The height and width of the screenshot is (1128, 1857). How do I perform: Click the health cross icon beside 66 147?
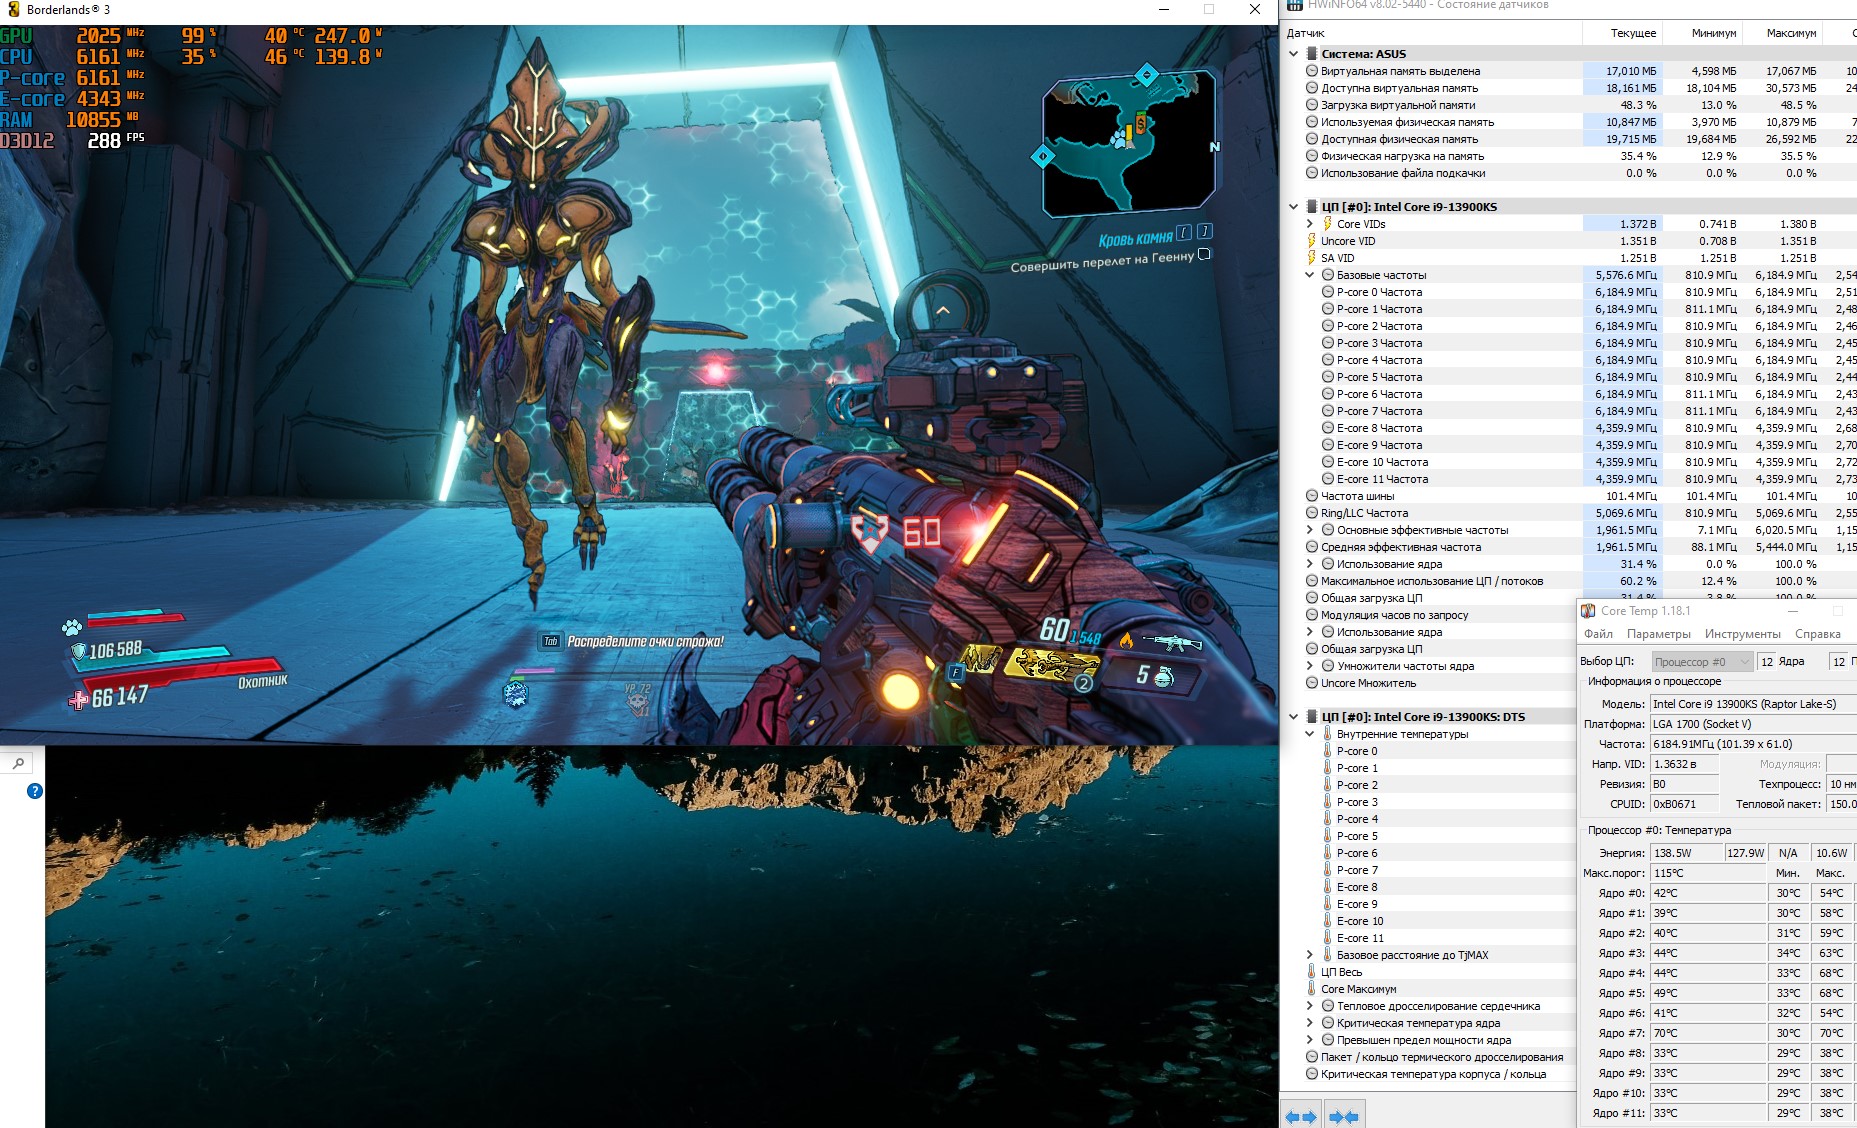(78, 701)
